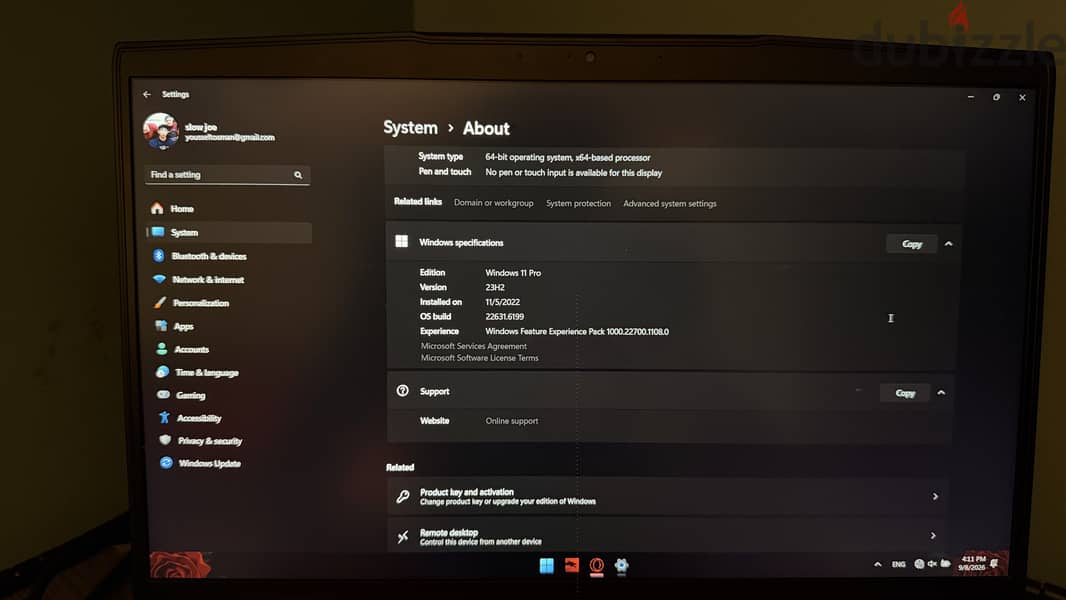
Task: Open Domain or workgroup link
Action: click(x=494, y=203)
